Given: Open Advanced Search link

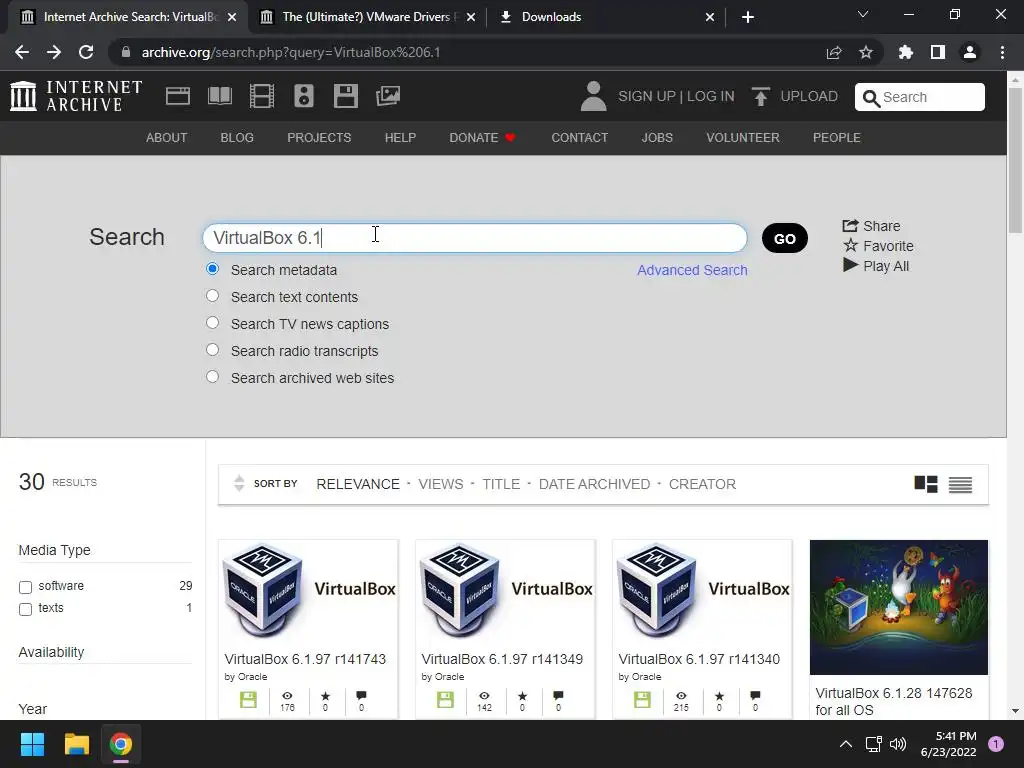Looking at the screenshot, I should (692, 270).
